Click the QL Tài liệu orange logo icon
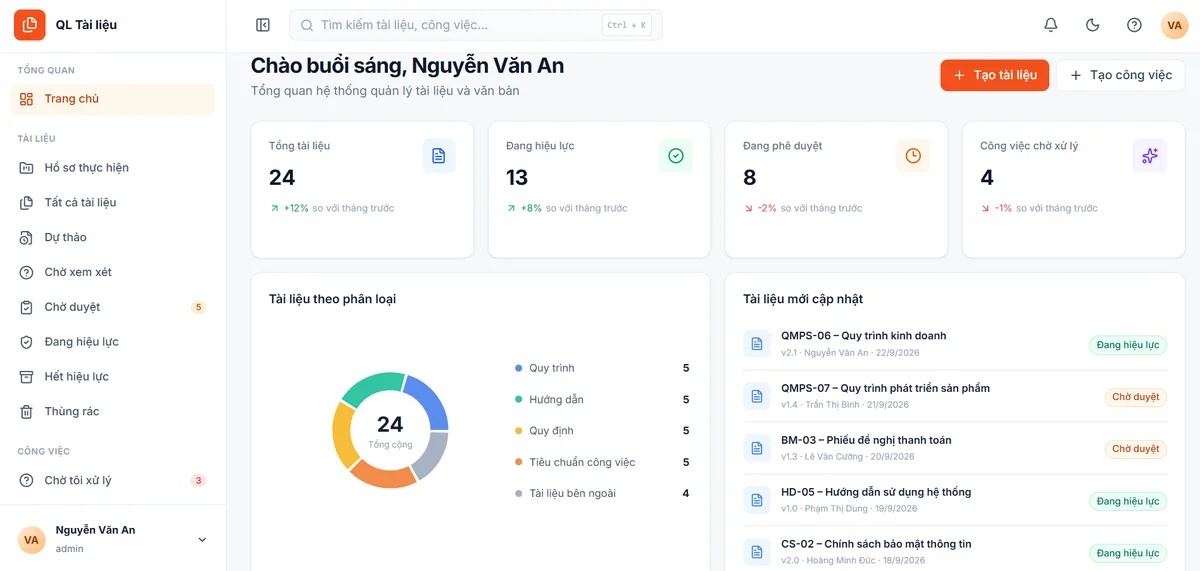This screenshot has height=571, width=1200. point(30,24)
